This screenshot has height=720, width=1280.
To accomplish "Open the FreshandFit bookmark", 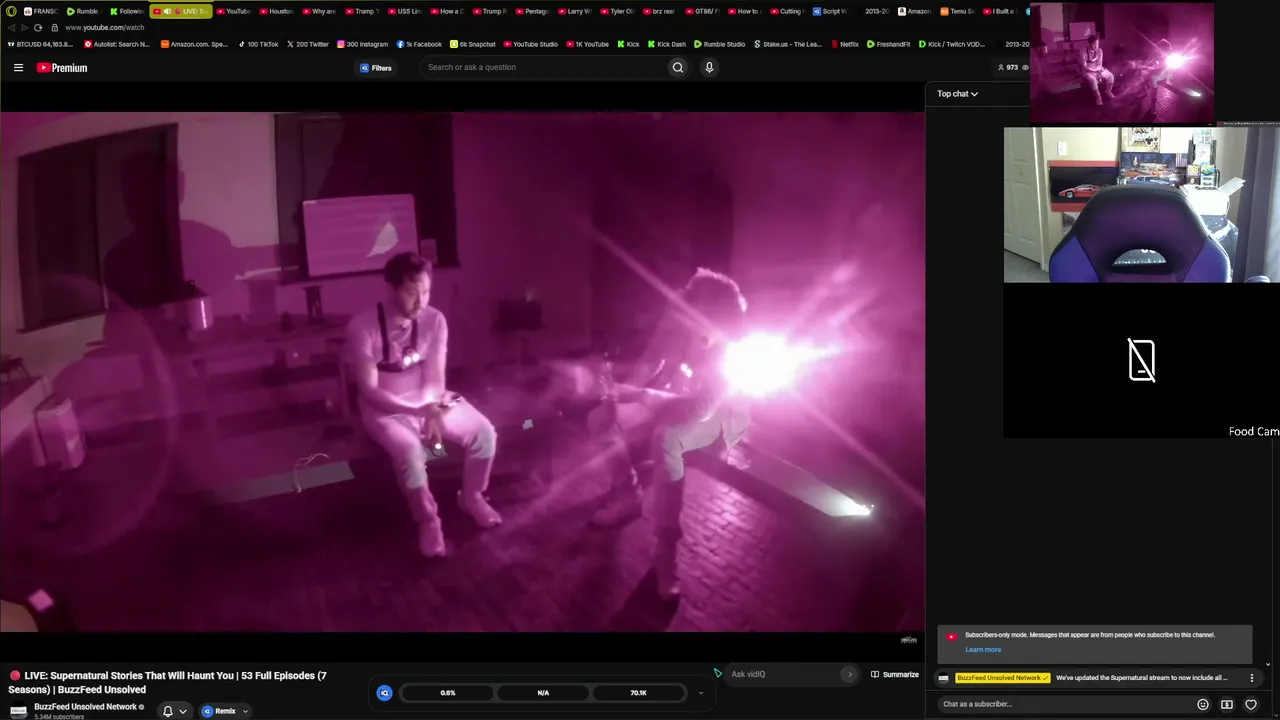I will click(x=889, y=44).
